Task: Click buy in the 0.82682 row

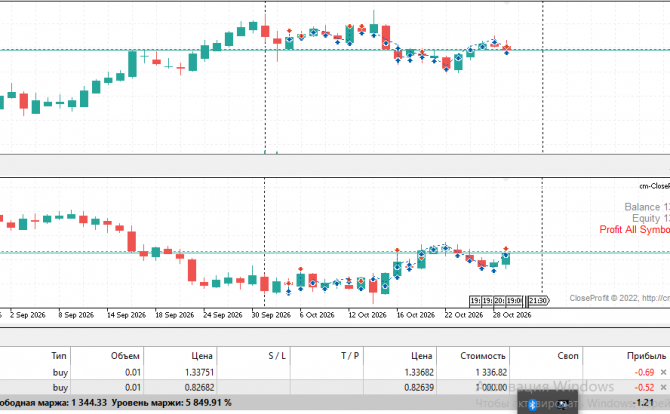Action: click(60, 388)
